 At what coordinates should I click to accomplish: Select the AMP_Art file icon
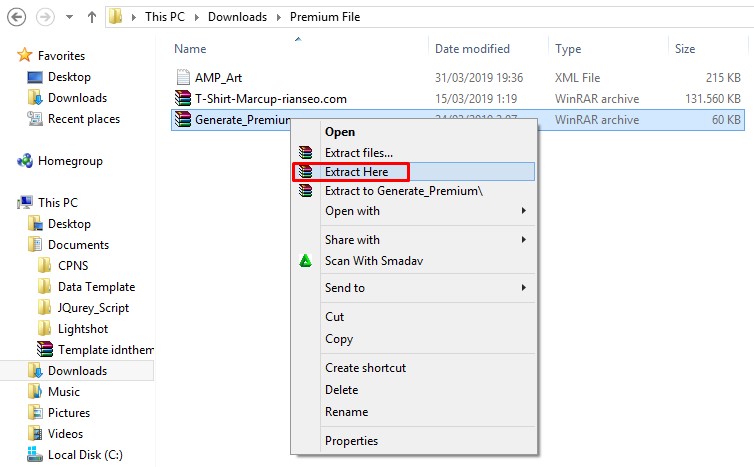(183, 77)
